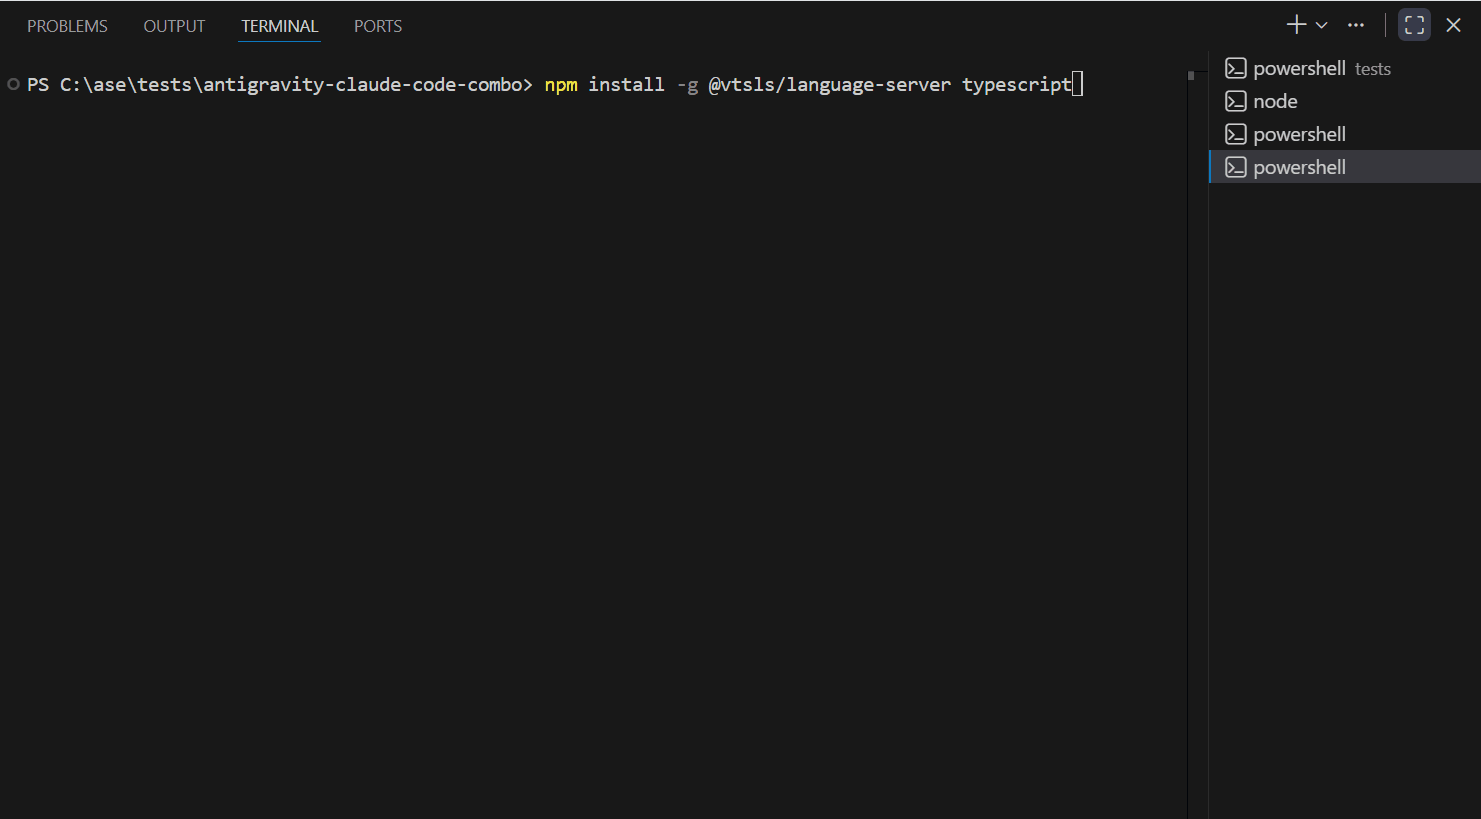Place cursor after "typescript" in terminal

pyautogui.click(x=1077, y=84)
